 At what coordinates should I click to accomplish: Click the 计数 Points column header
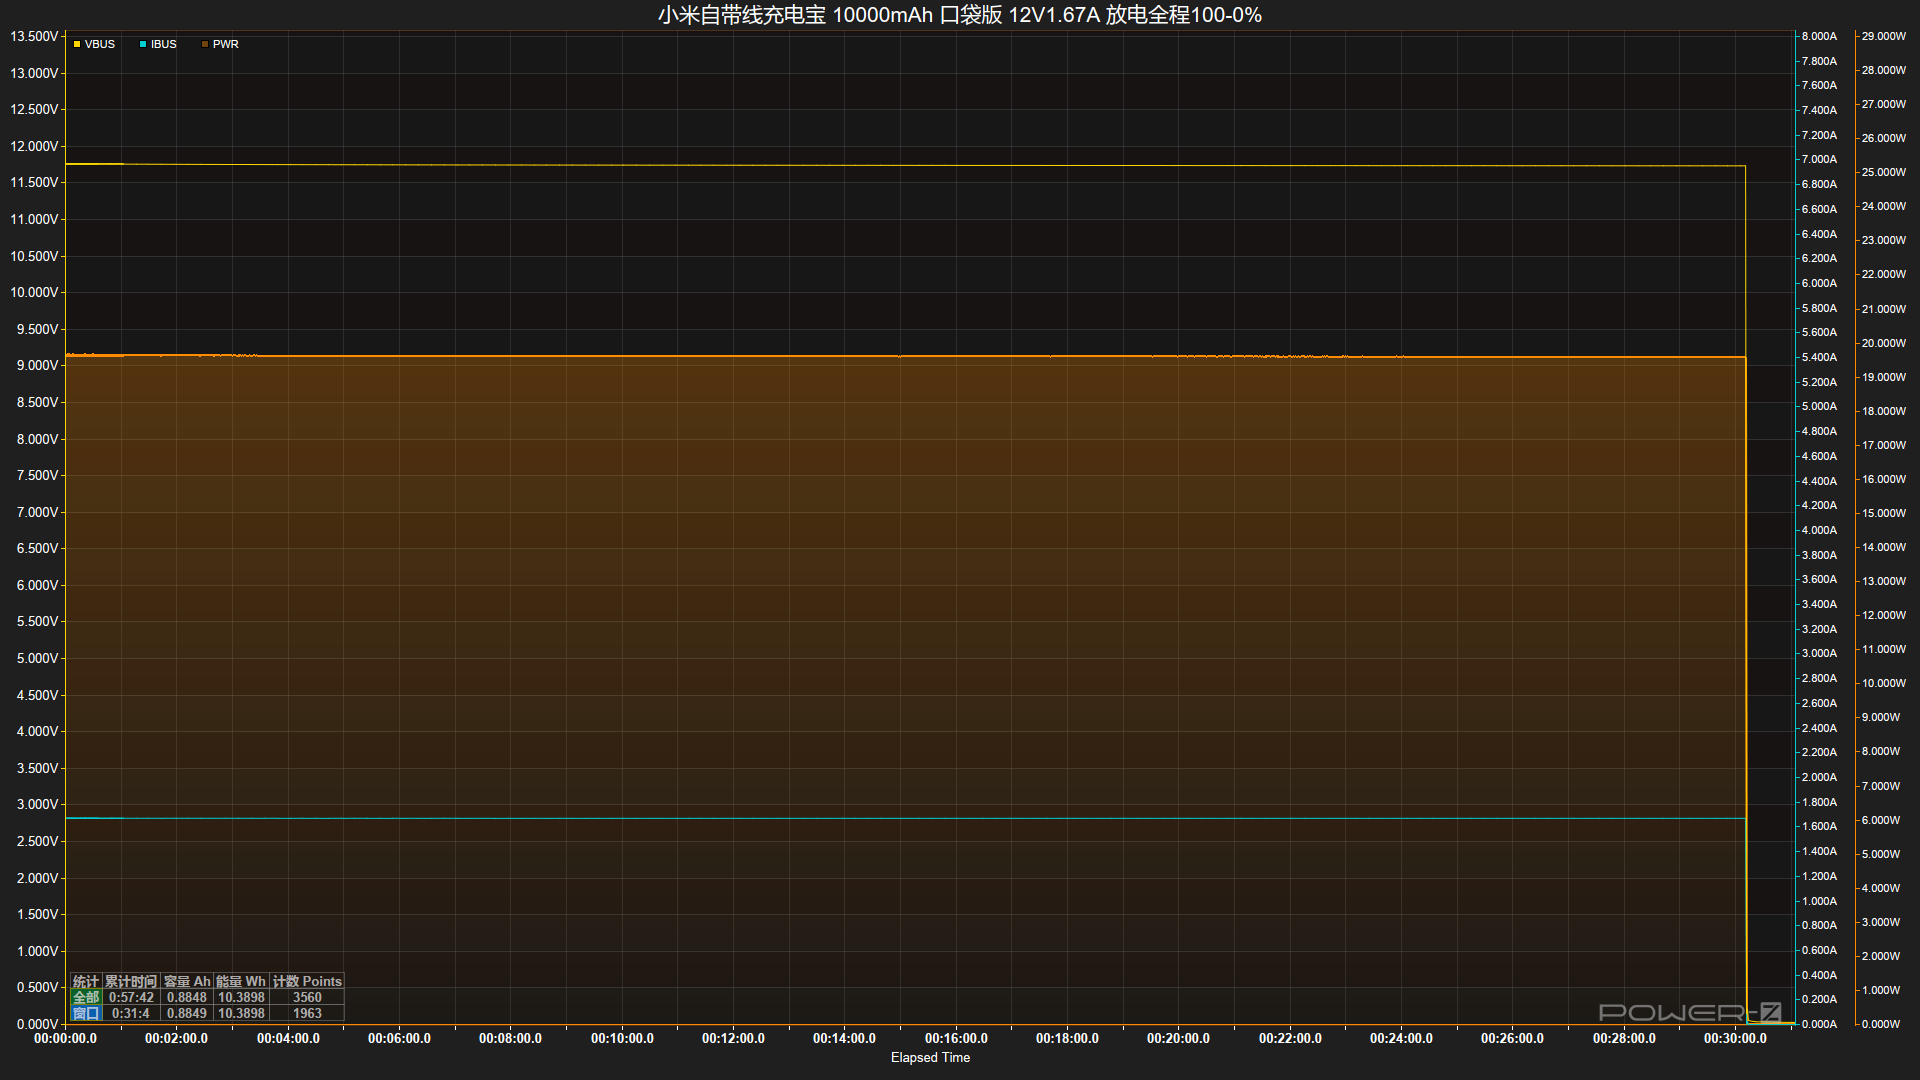pos(307,981)
